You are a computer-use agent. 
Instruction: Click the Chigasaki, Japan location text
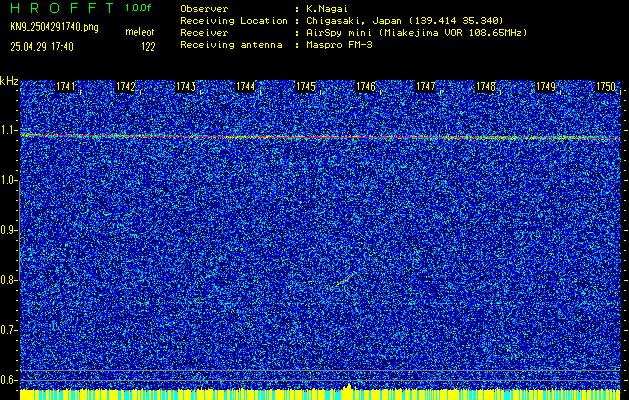(x=404, y=21)
